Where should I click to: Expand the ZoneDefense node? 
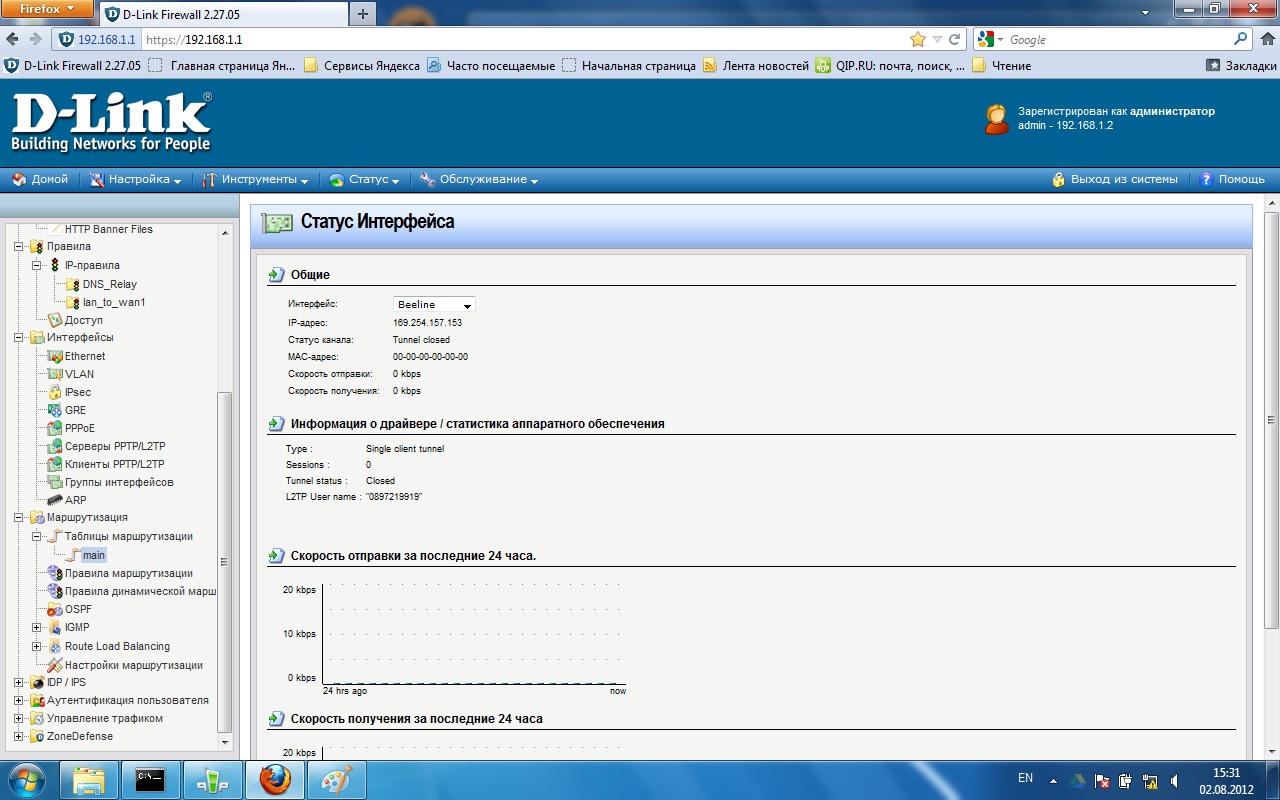18,737
